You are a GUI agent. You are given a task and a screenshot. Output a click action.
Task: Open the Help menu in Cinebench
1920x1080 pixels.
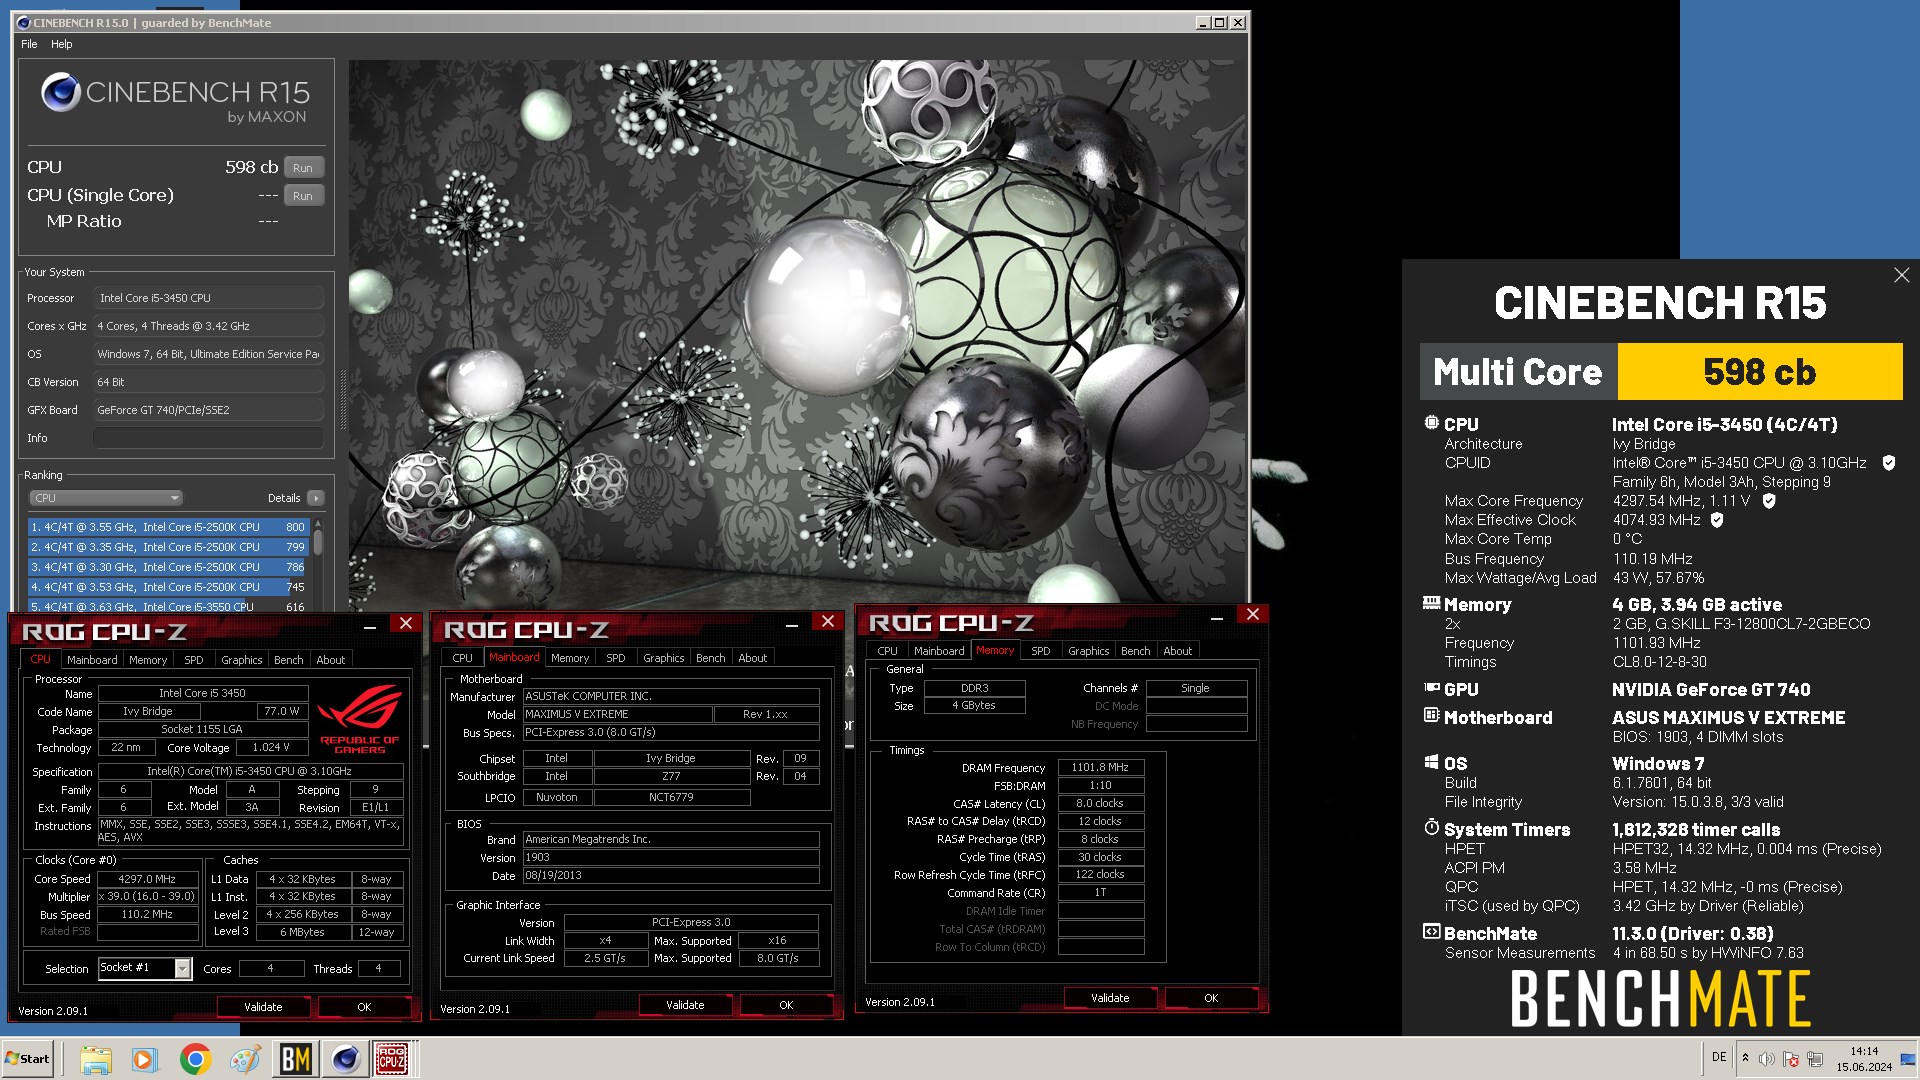point(62,44)
